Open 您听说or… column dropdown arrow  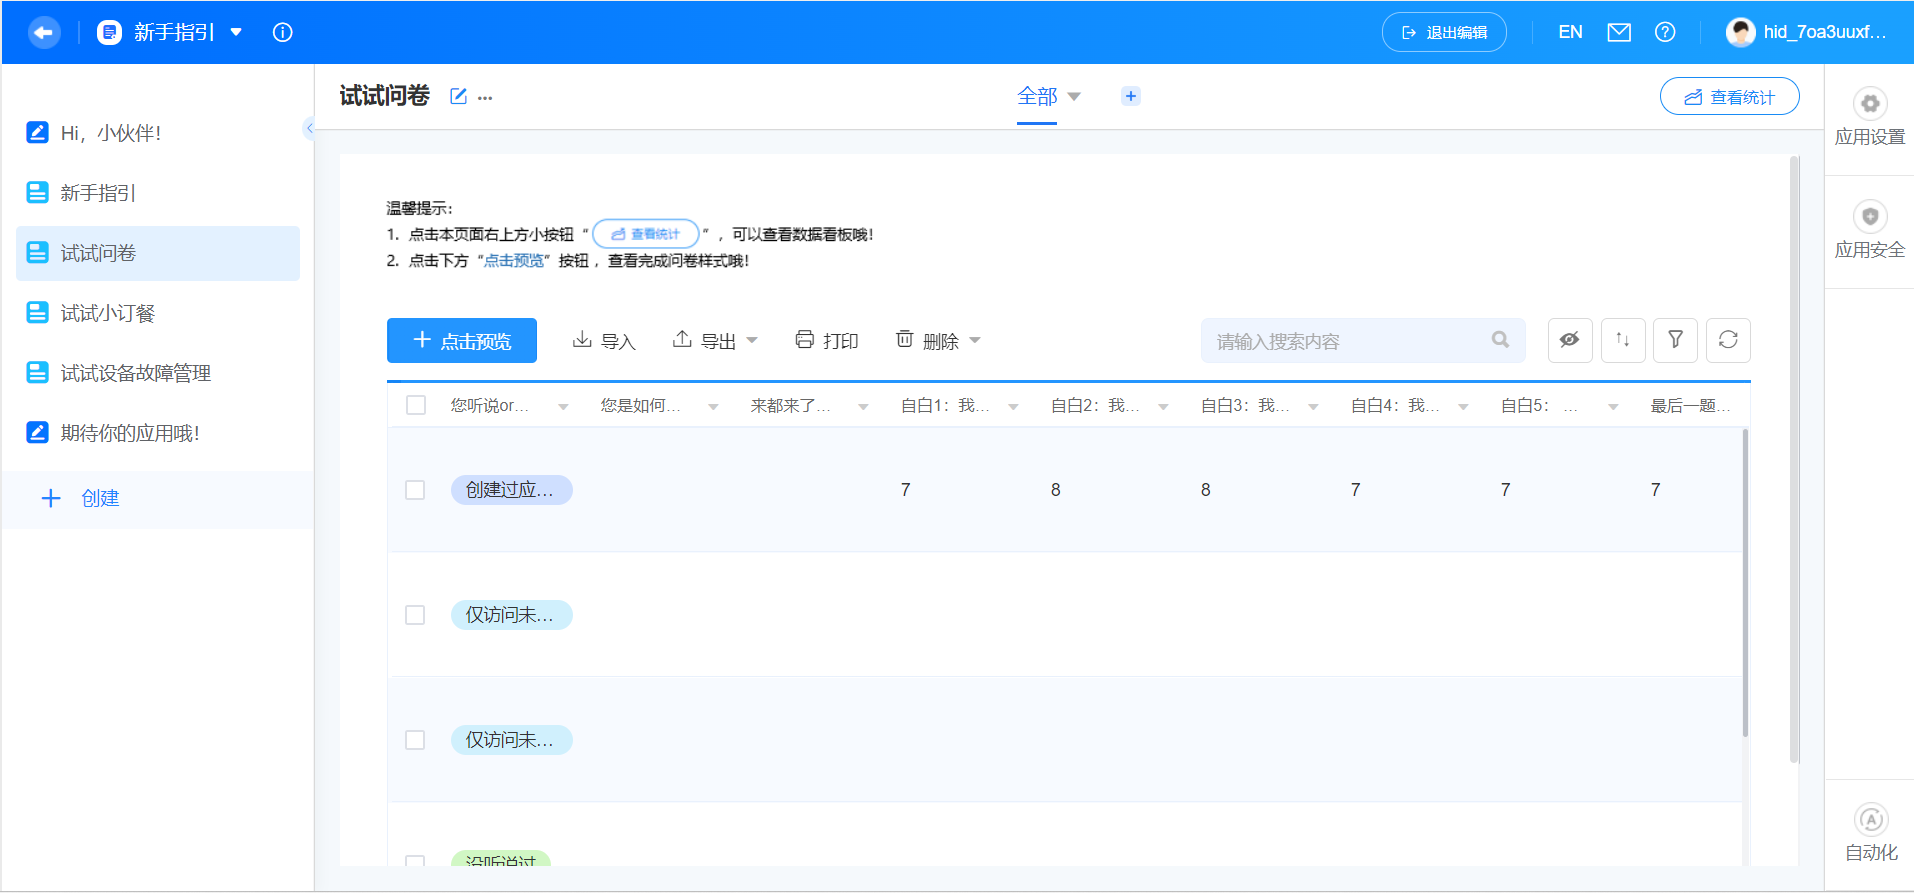pyautogui.click(x=563, y=407)
